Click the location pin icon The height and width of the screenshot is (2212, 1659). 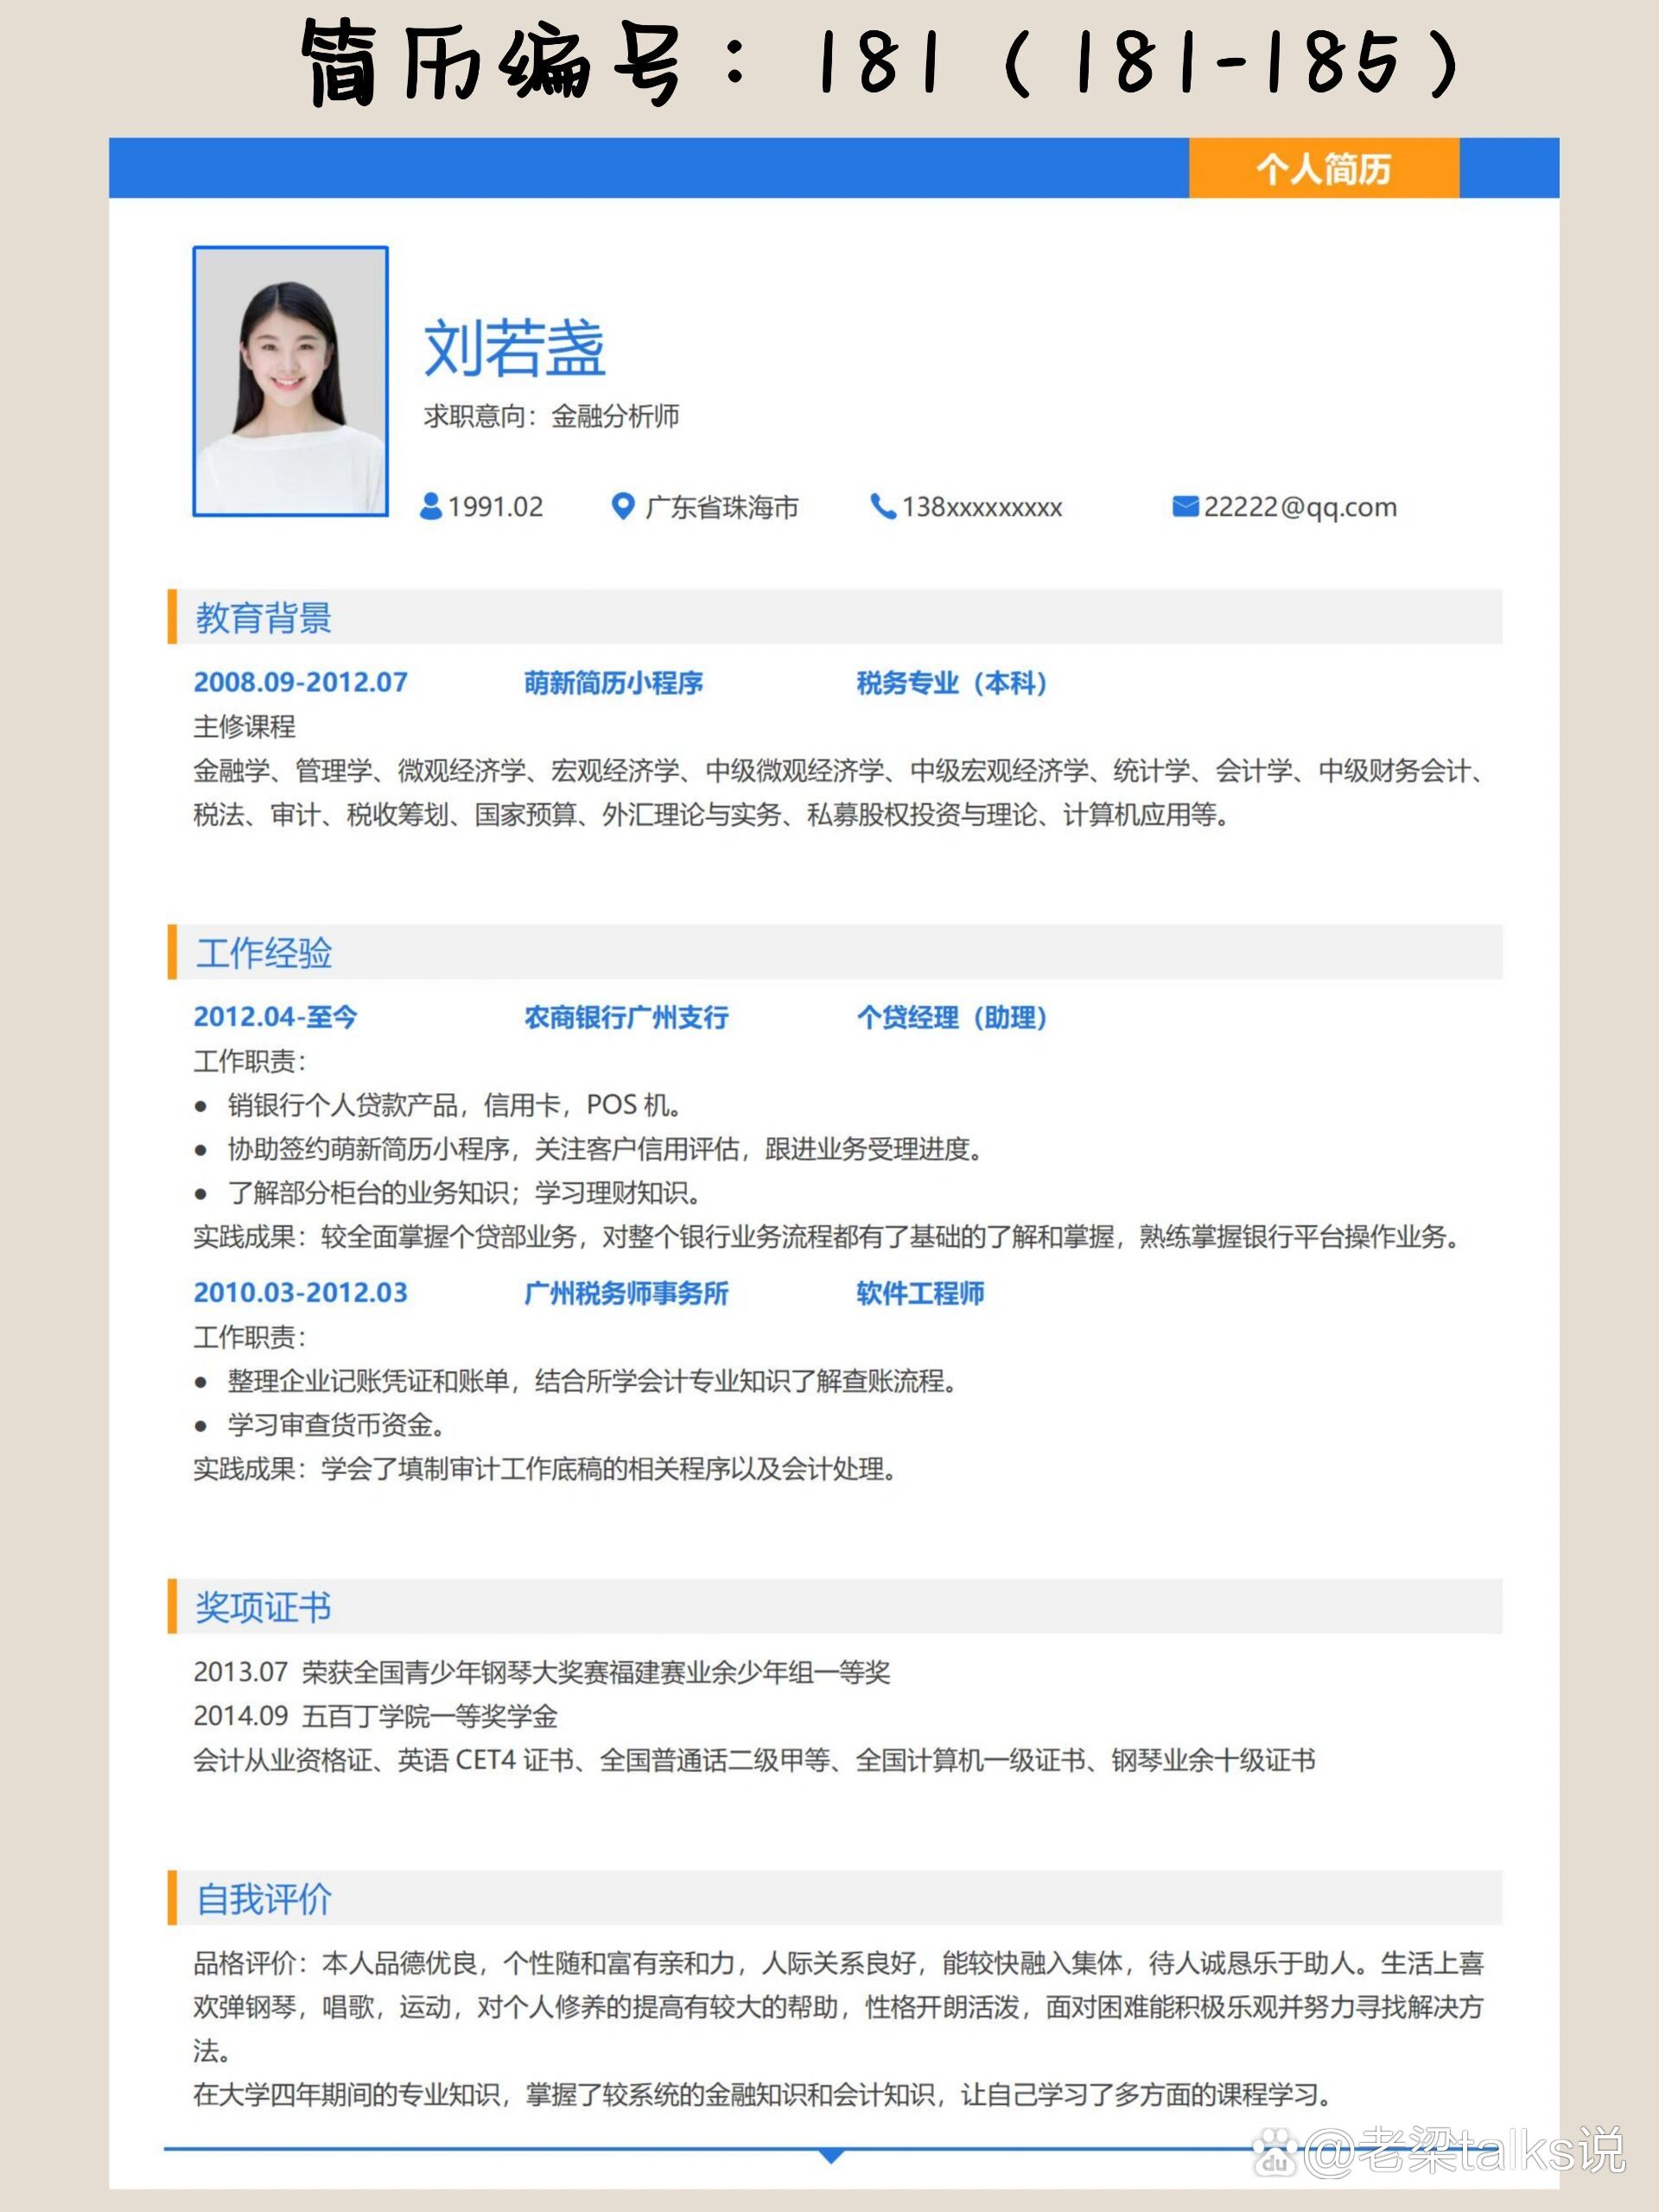coord(622,506)
